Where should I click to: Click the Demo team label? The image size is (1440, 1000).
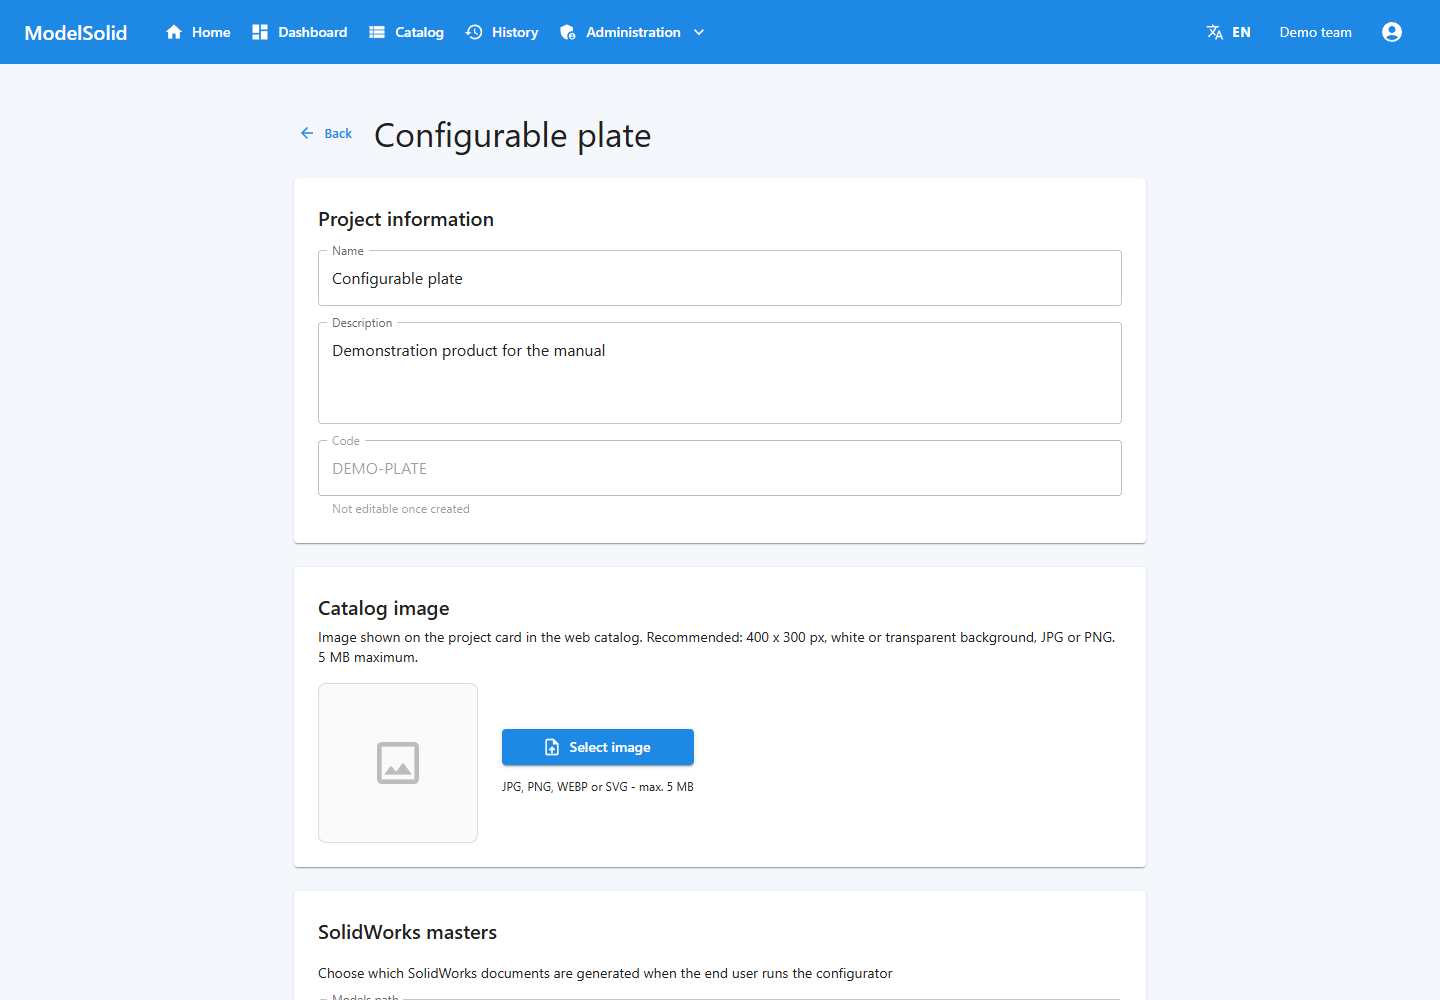point(1315,32)
